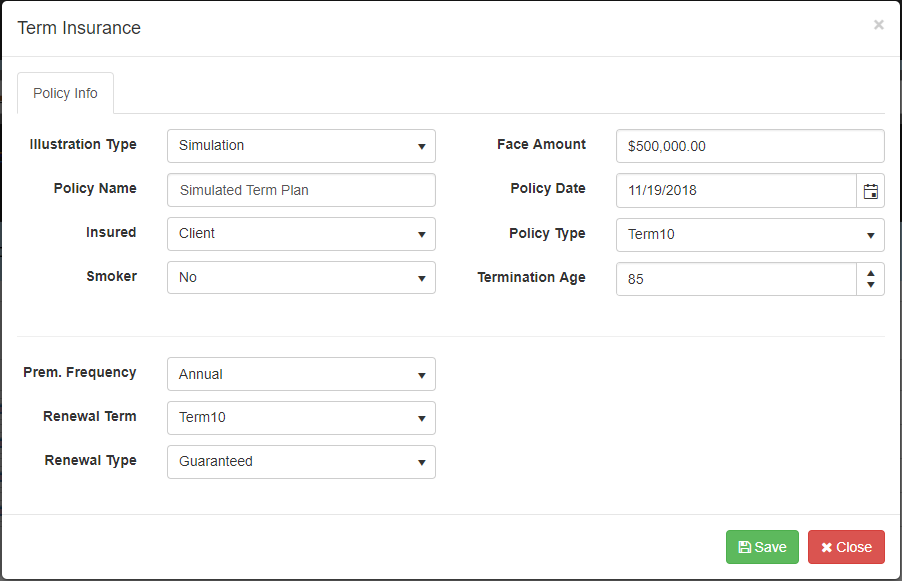Change the Smoker selection dropdown
Image resolution: width=902 pixels, height=581 pixels.
coord(301,278)
